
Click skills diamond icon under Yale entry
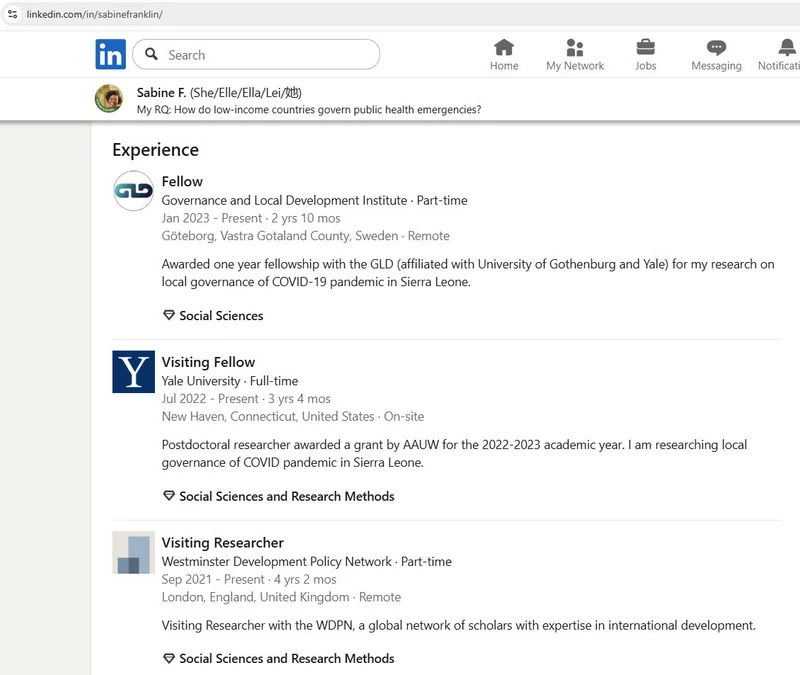(169, 496)
